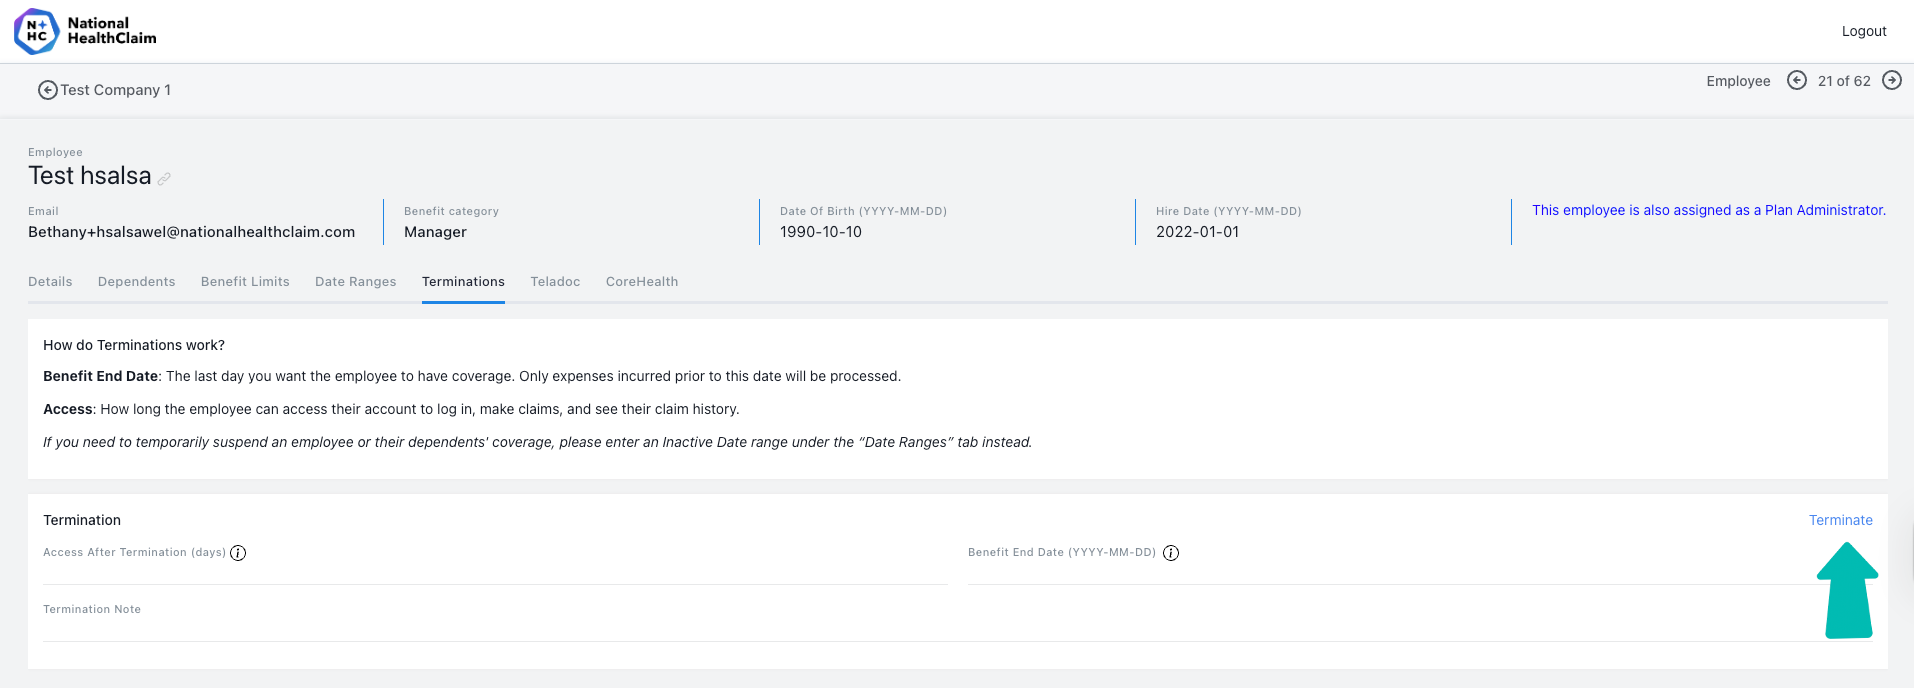Click the National HealthClaim logo

86,31
